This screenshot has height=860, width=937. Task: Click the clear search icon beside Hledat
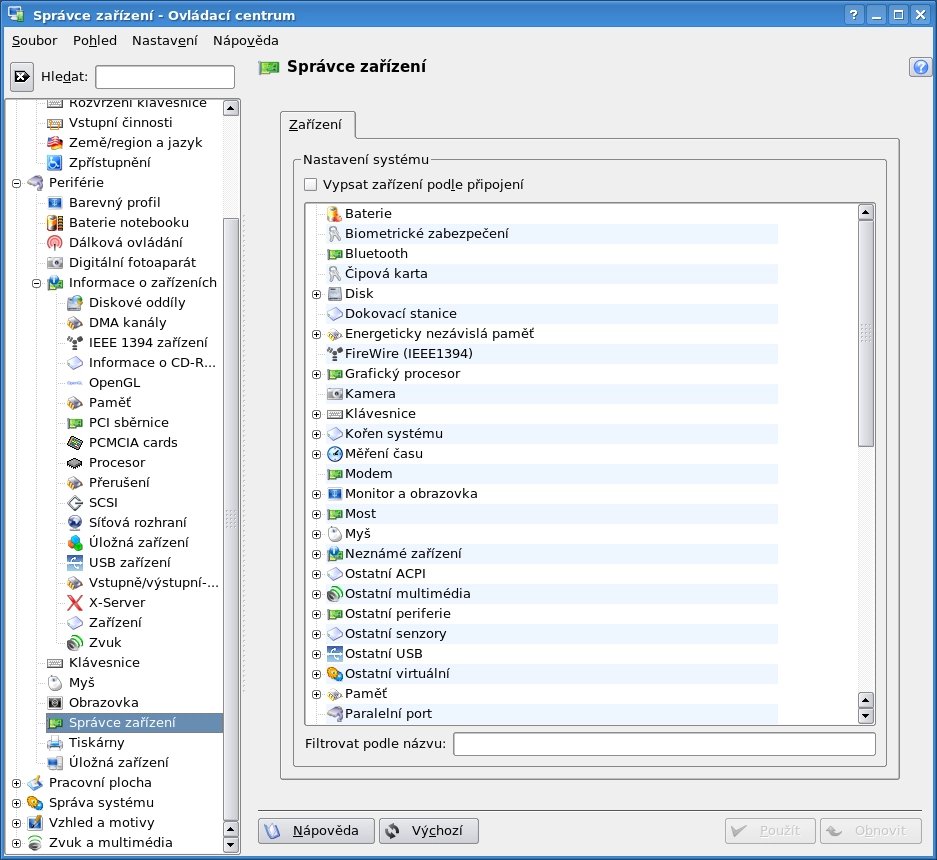[x=22, y=76]
